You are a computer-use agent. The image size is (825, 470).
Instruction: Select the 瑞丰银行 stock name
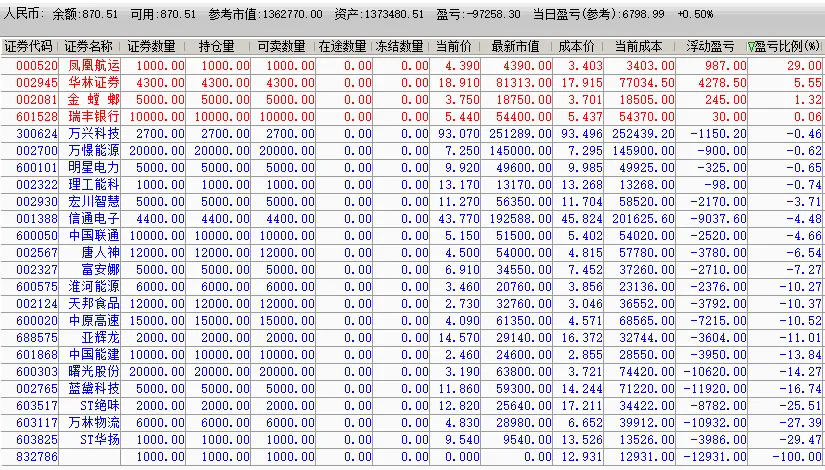tap(94, 117)
